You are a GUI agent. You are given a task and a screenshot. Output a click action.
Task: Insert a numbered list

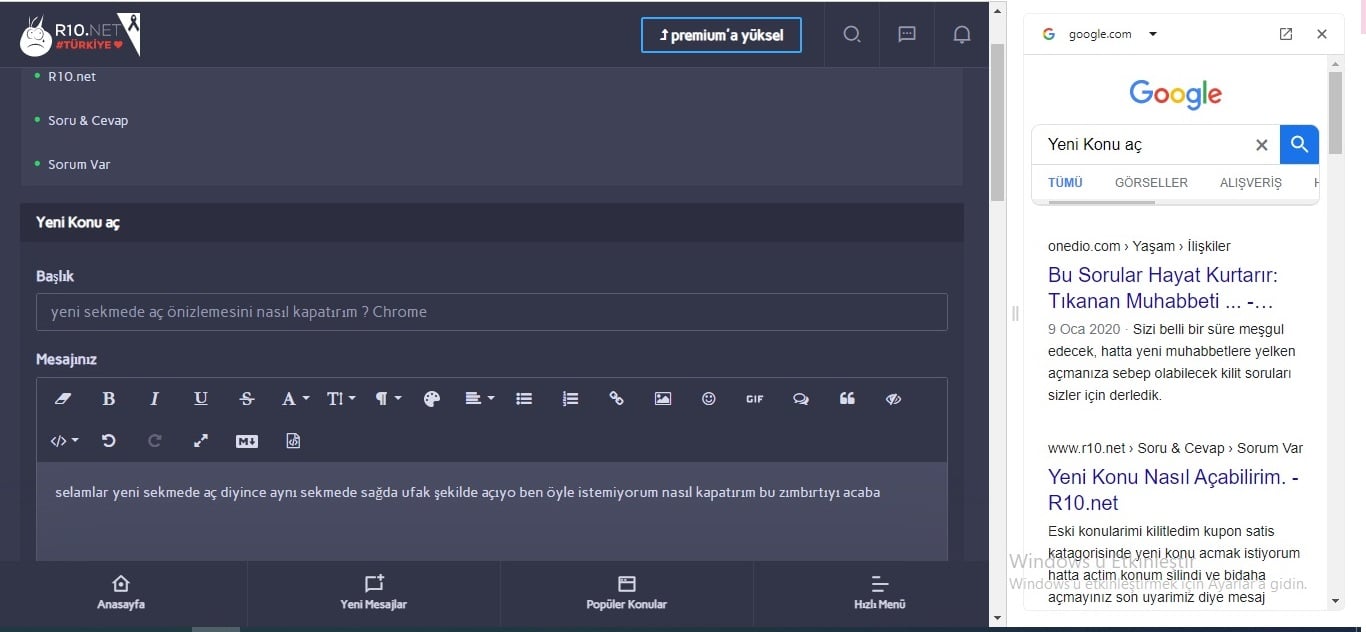[570, 399]
